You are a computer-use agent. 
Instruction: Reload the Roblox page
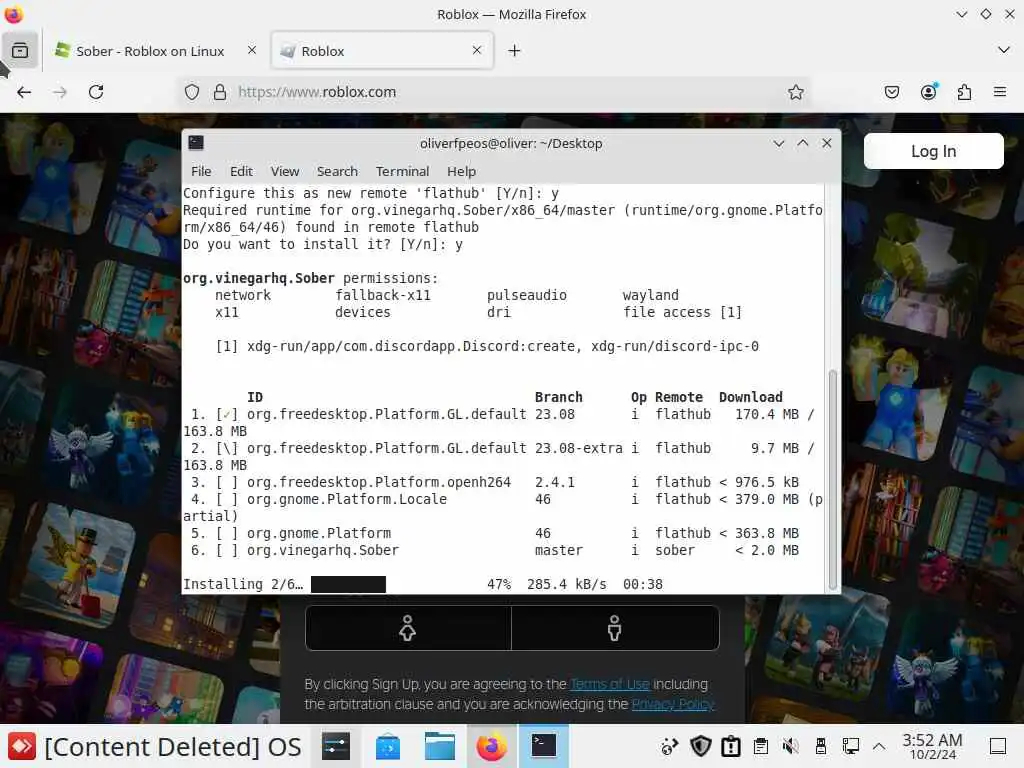[96, 92]
